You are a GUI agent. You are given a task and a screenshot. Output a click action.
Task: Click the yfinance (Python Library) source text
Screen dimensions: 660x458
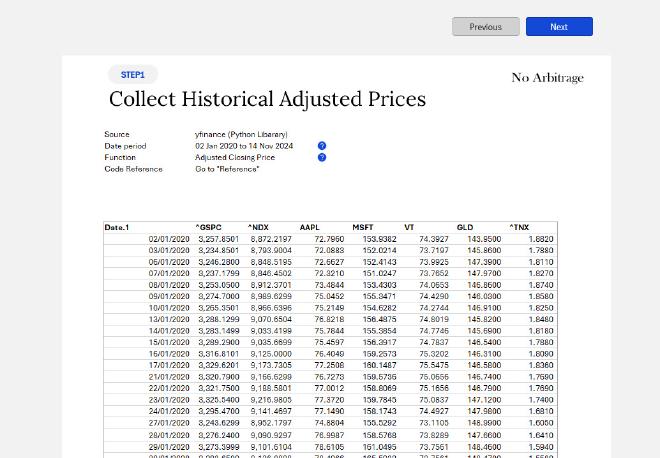[241, 134]
